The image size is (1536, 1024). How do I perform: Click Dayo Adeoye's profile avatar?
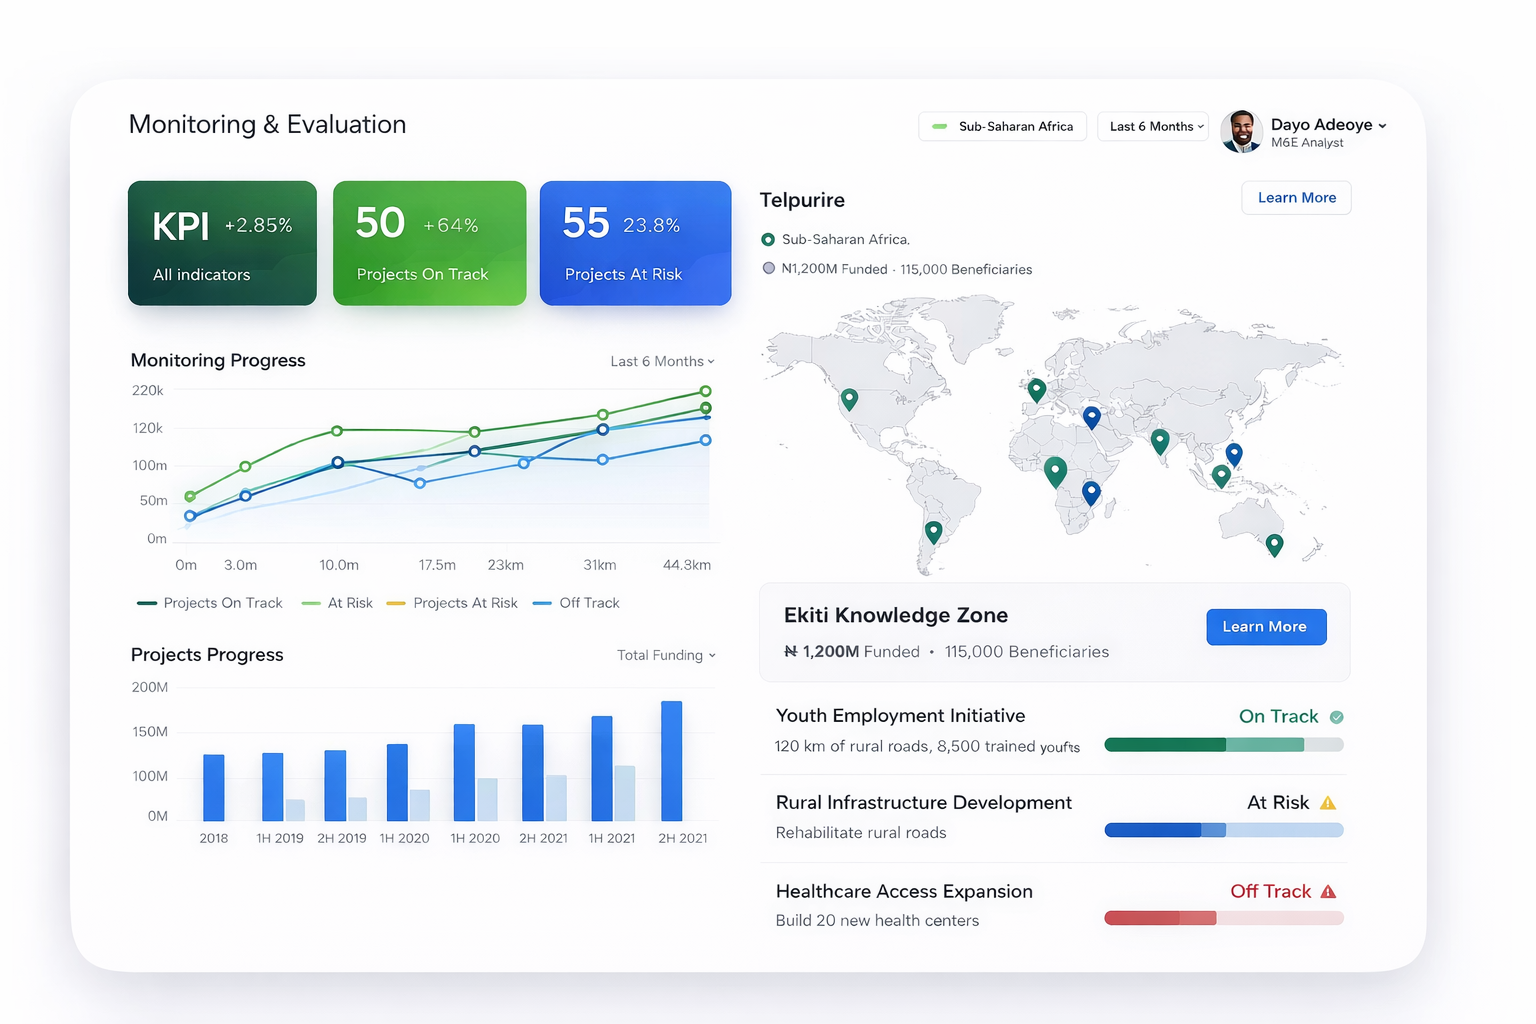click(1241, 131)
